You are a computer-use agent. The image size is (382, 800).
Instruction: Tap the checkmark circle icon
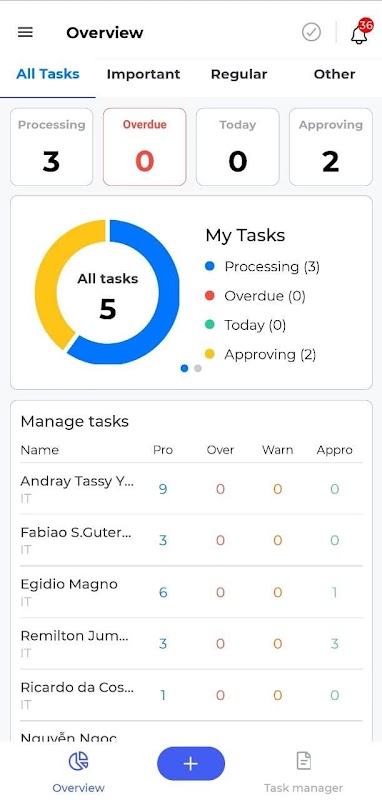click(x=311, y=33)
